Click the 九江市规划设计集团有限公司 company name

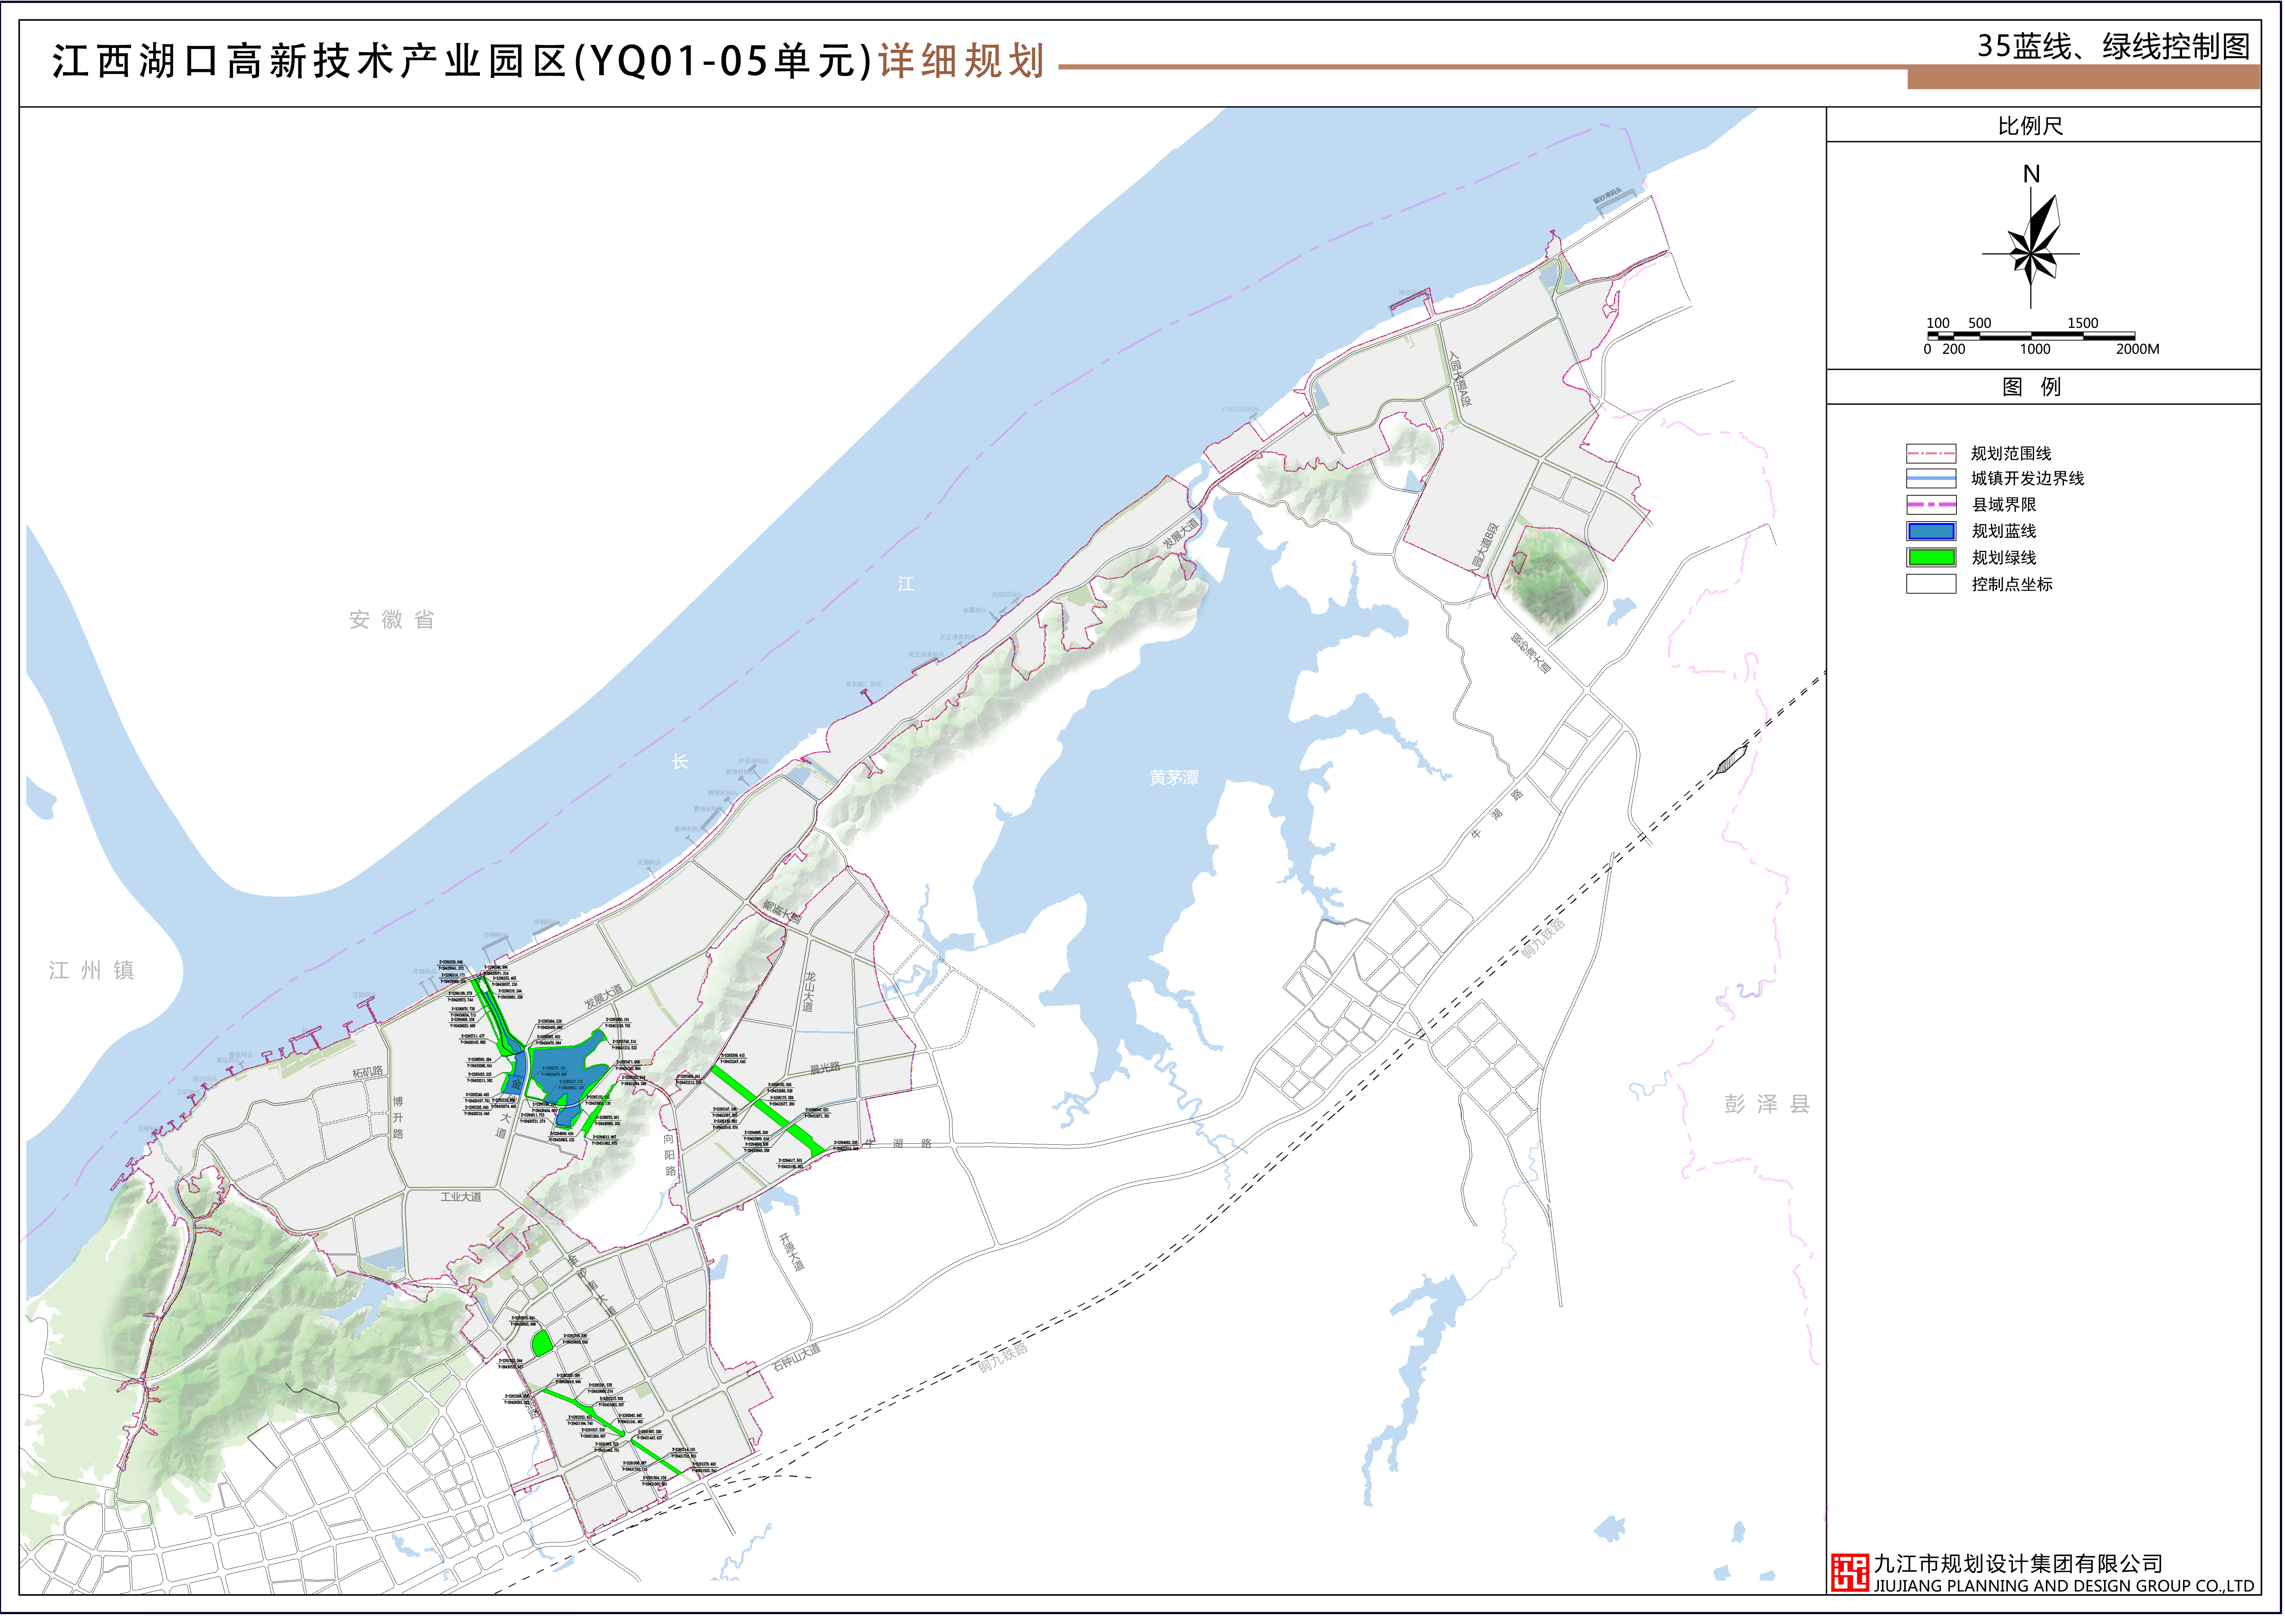coord(2018,1563)
